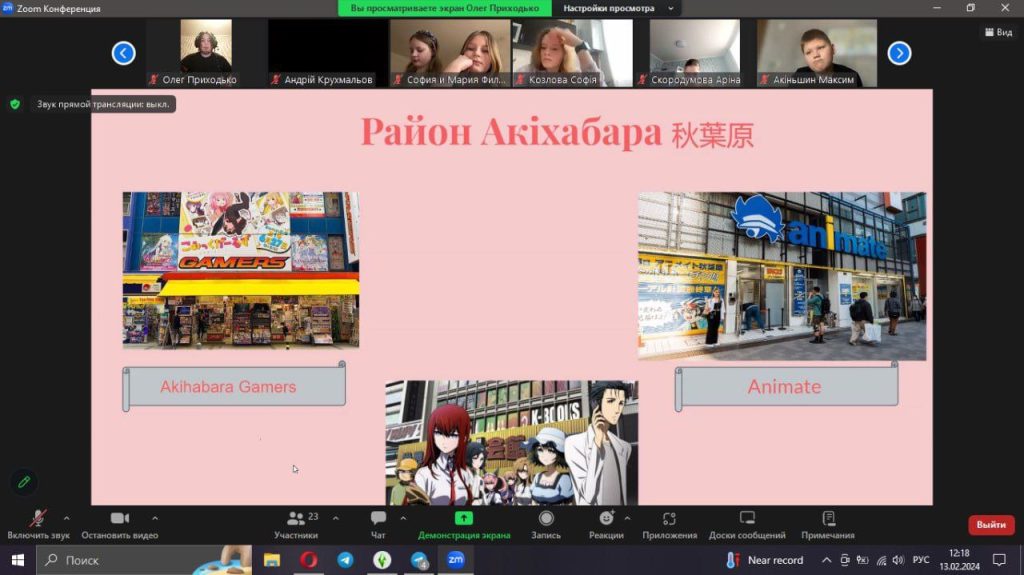
Task: Click the Akihabara Gamers caption
Action: (x=234, y=386)
